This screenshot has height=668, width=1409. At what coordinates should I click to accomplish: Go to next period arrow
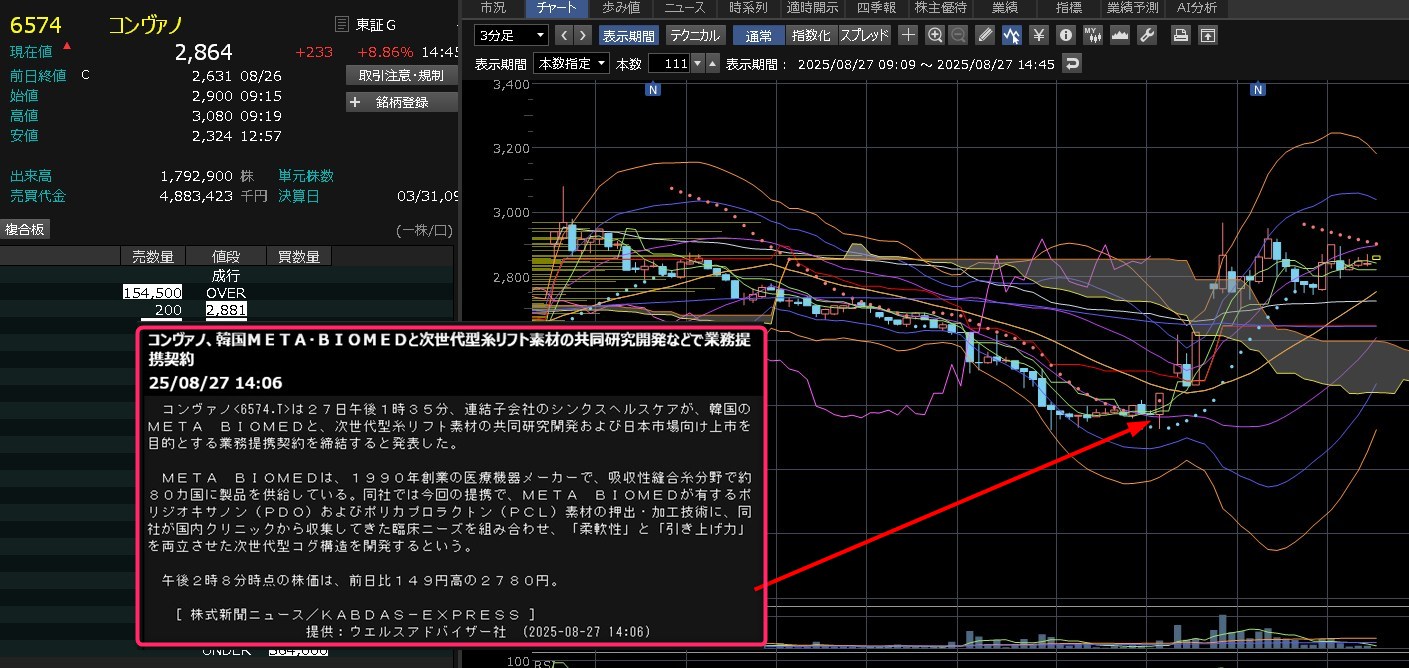(583, 35)
